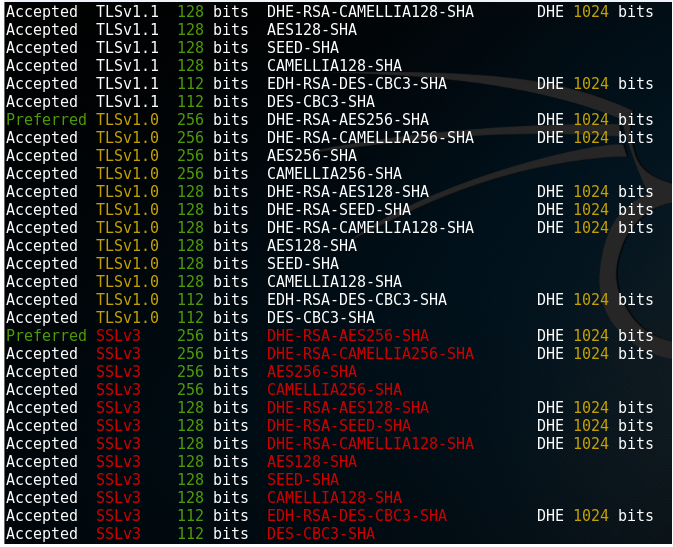673x547 pixels.
Task: Click SEED-SHA cipher on the TLSv1.1 row
Action: [303, 48]
